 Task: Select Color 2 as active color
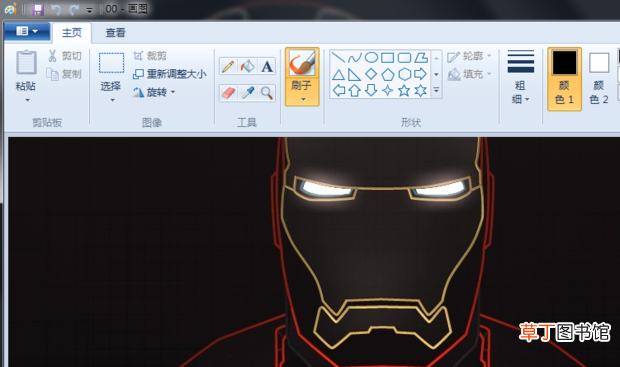pyautogui.click(x=599, y=79)
